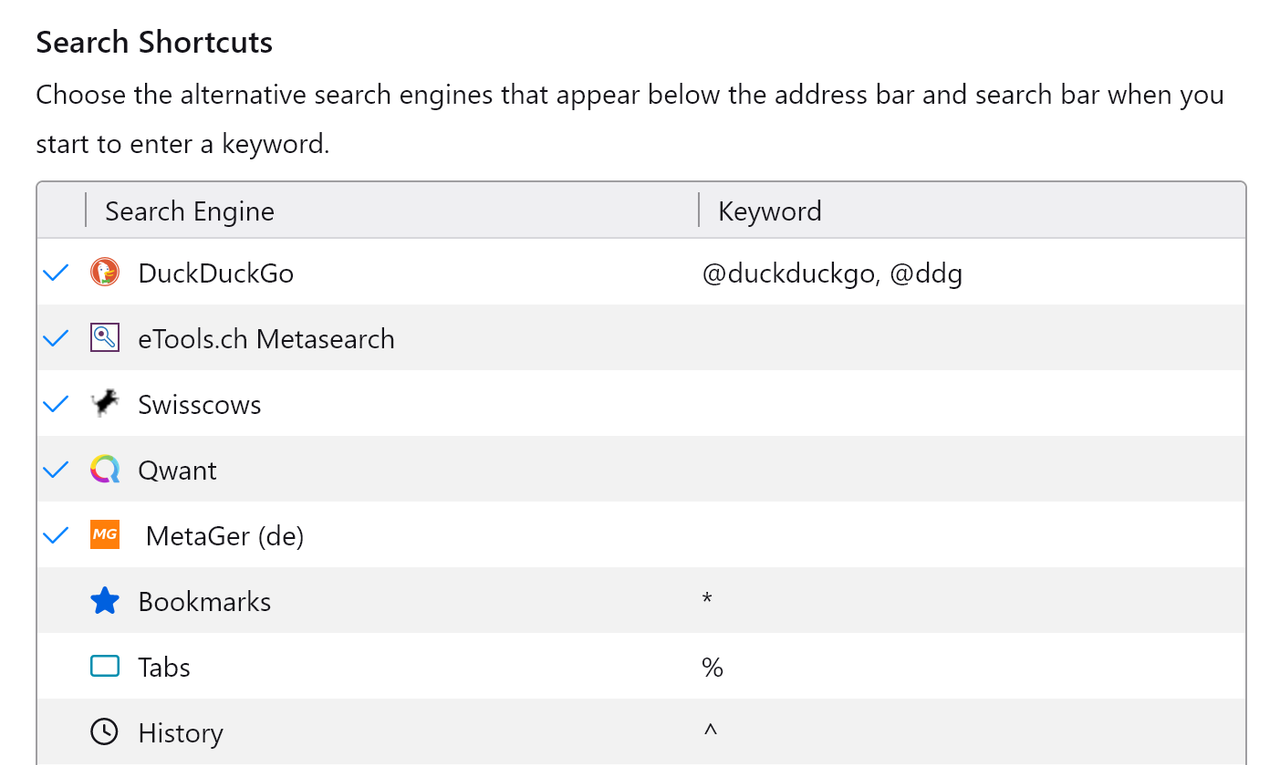Click the DuckDuckGo duck icon
This screenshot has height=765, width=1280.
click(105, 272)
